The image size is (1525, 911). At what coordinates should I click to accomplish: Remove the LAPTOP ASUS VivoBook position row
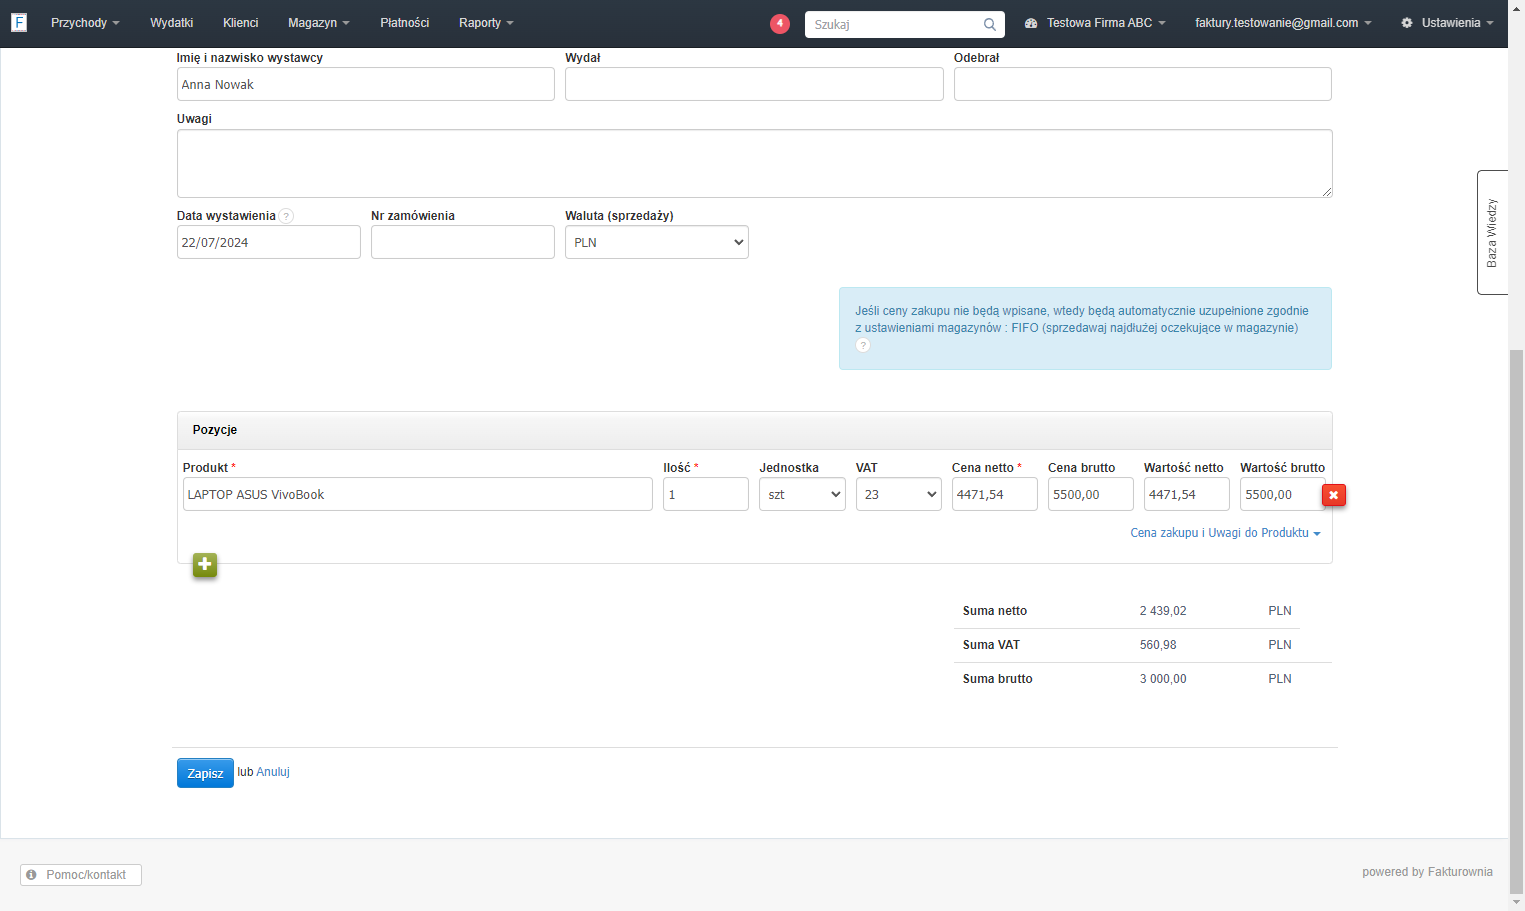1334,495
